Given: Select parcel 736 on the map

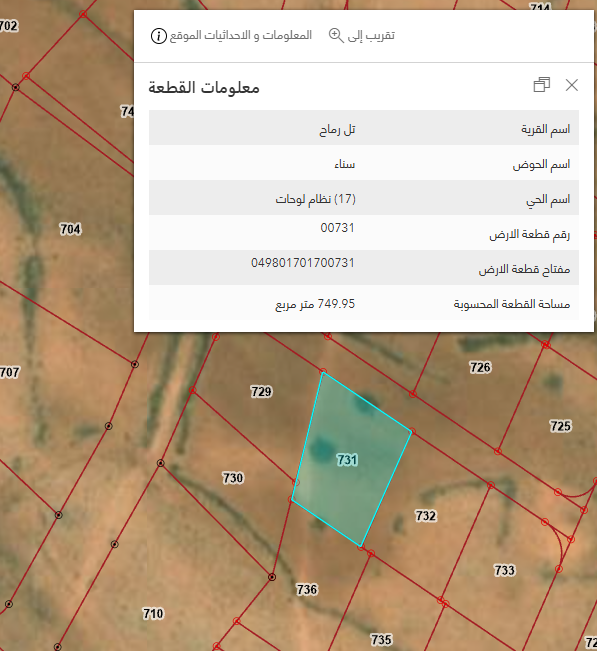Looking at the screenshot, I should pos(307,589).
